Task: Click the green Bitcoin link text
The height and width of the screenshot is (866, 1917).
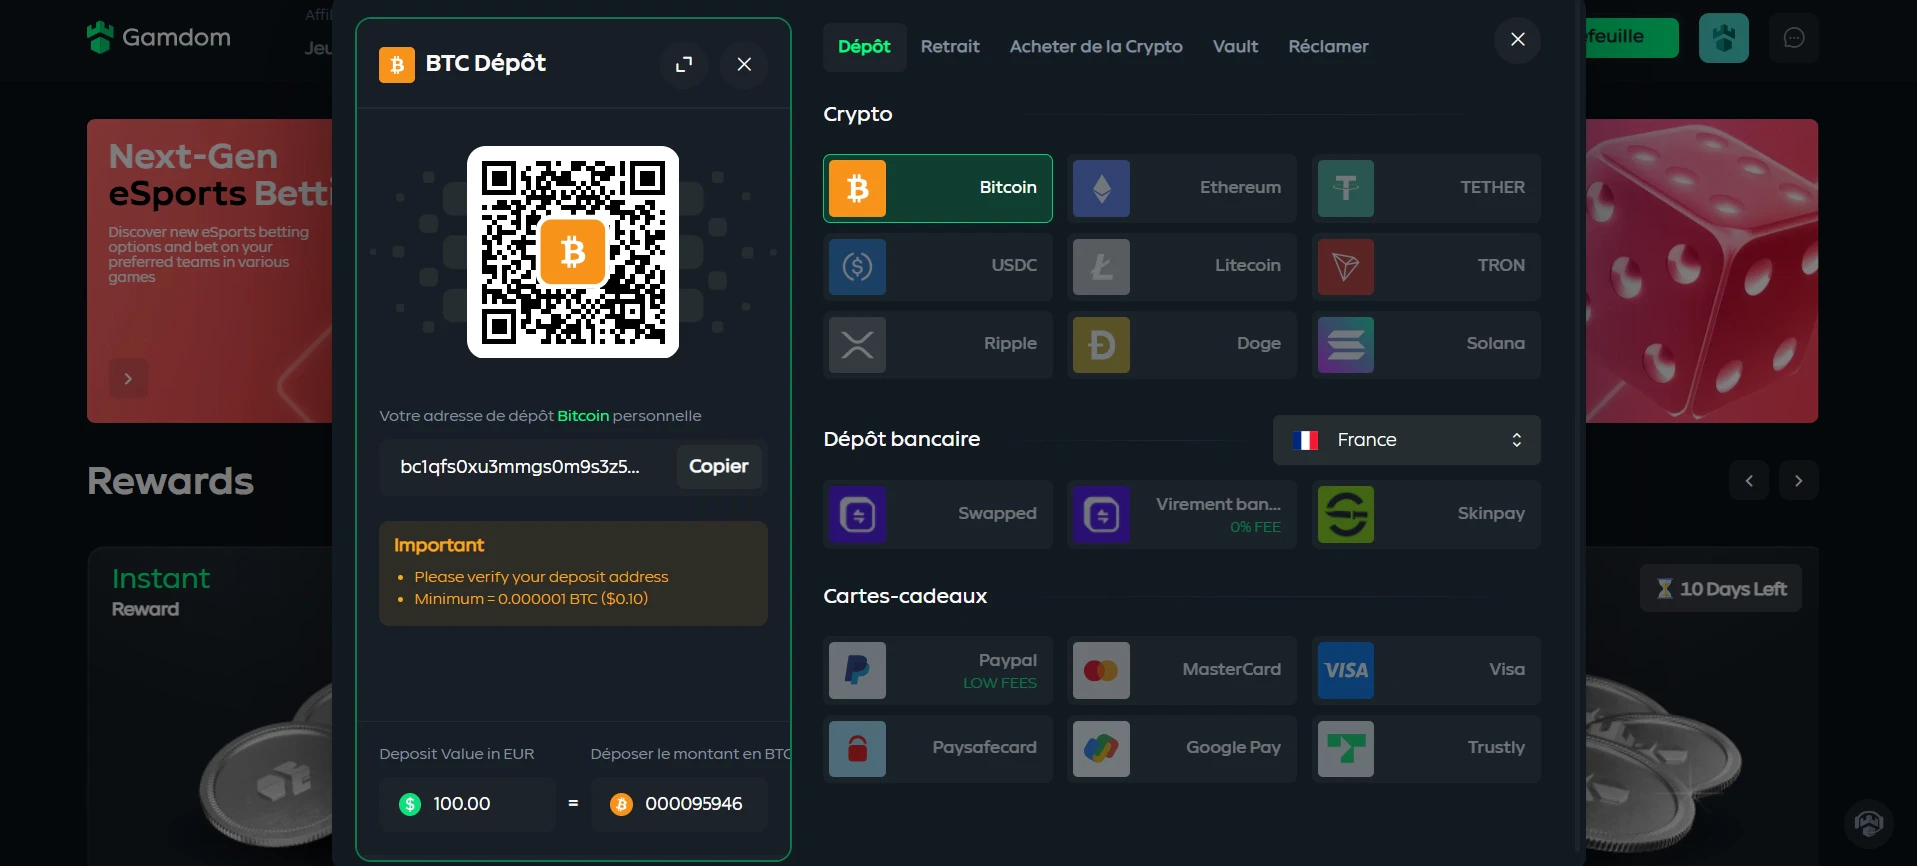Action: (x=583, y=416)
